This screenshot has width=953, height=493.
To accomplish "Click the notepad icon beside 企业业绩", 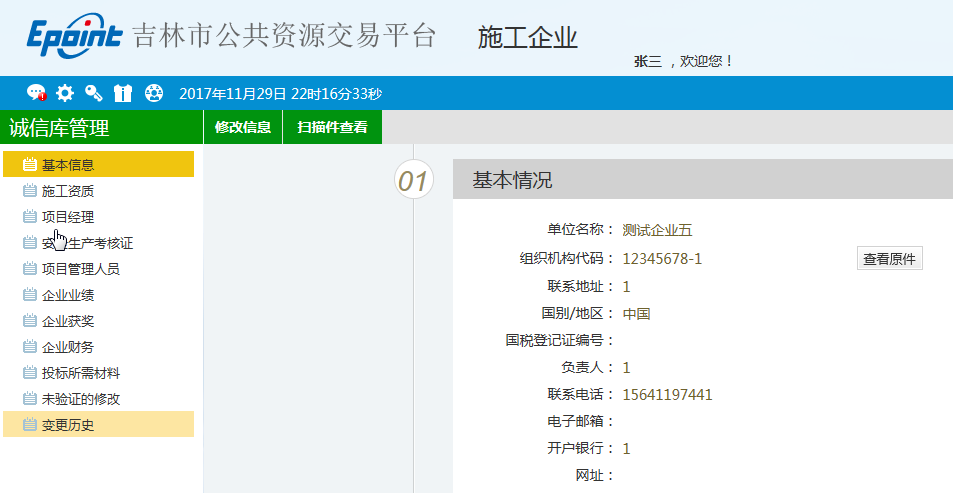I will pos(30,295).
